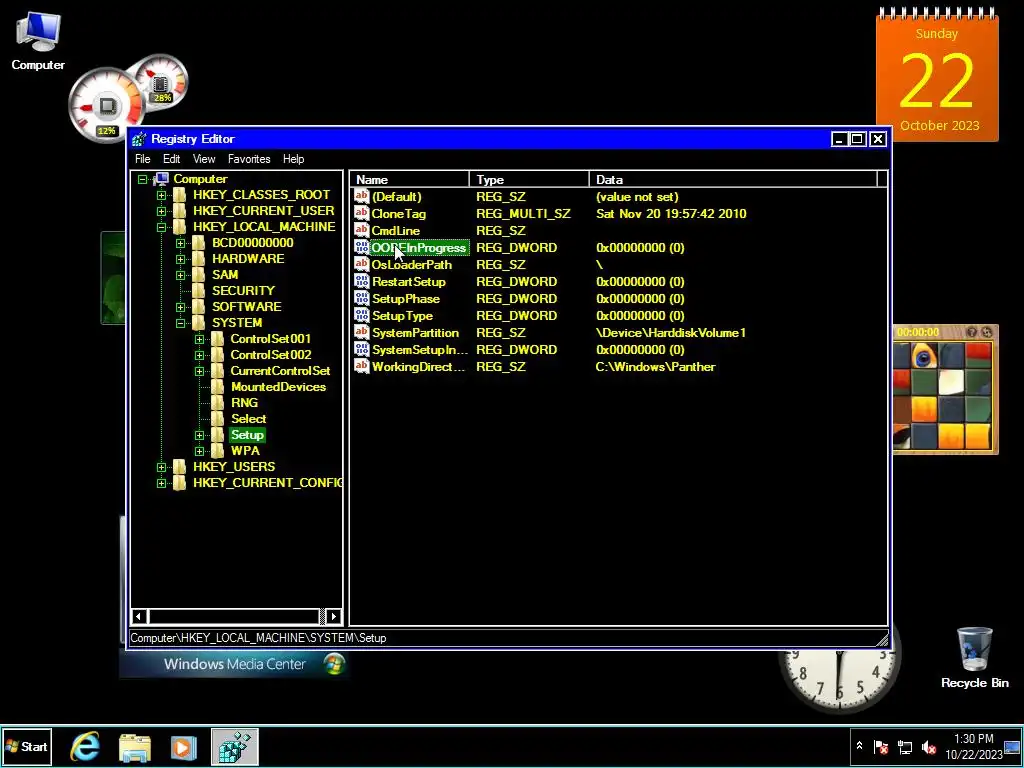Open Windows Media Player taskbar icon
Screen dimensions: 1024x768
(184, 746)
